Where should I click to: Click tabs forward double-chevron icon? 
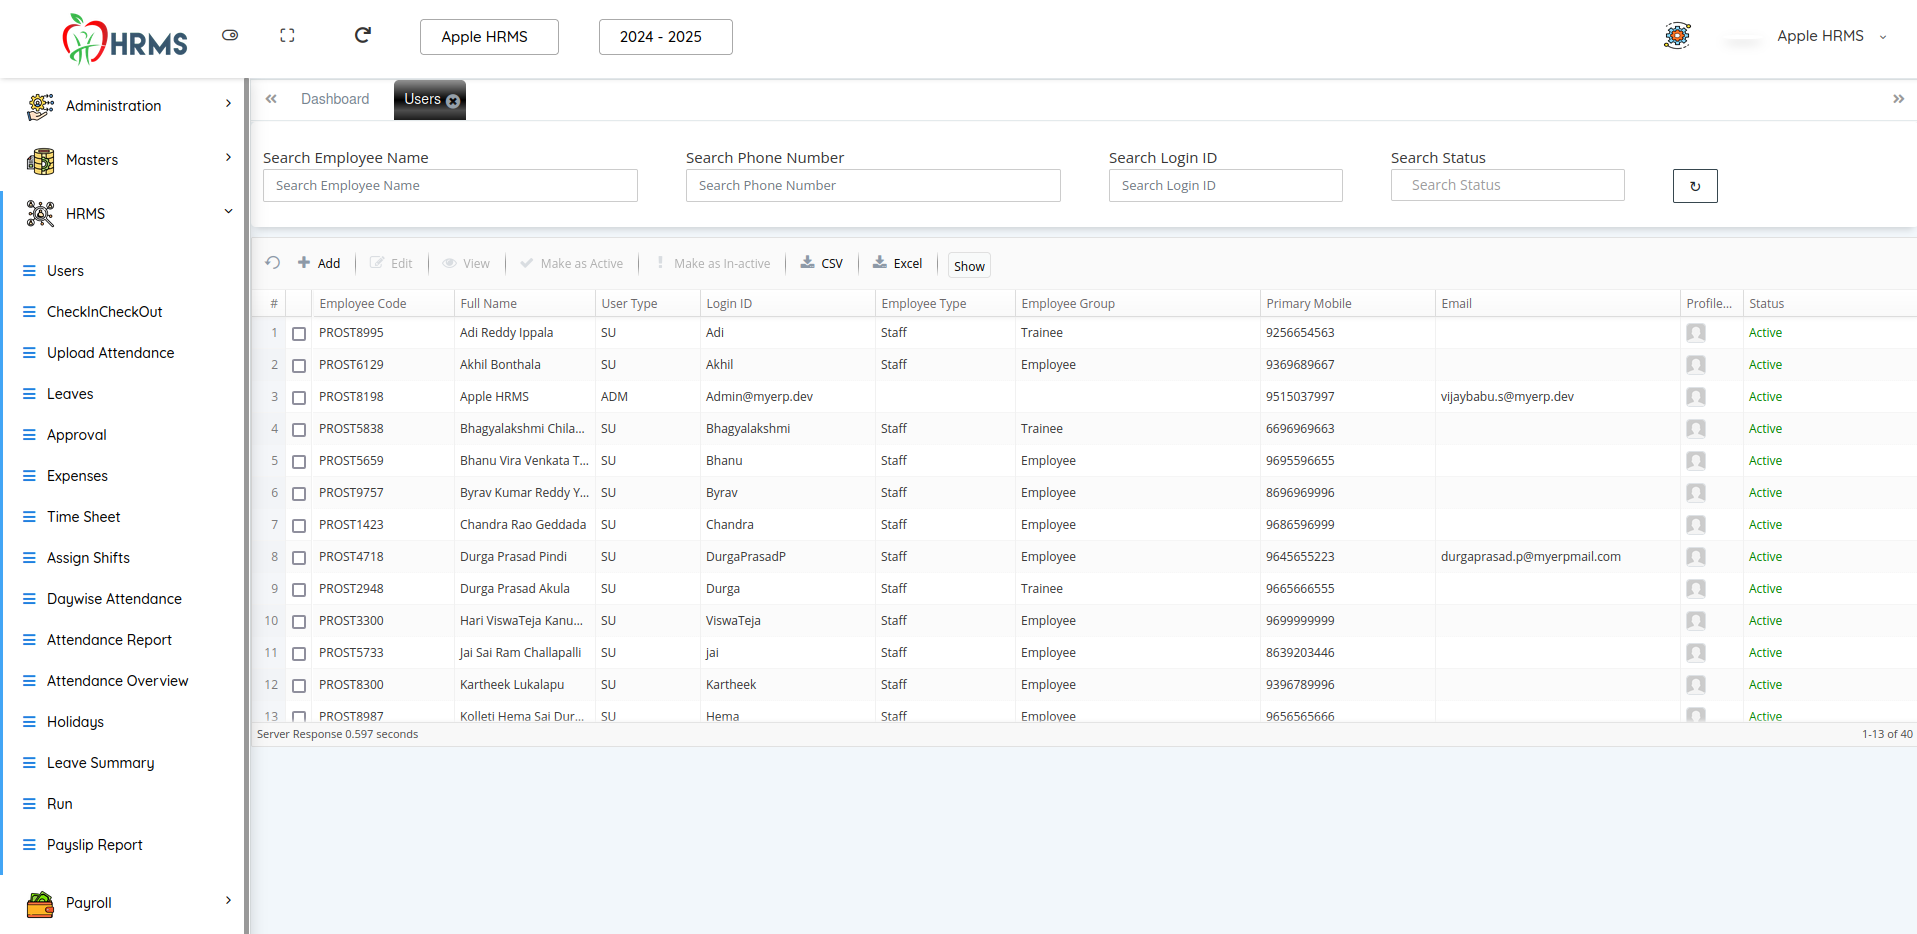pos(1898,99)
